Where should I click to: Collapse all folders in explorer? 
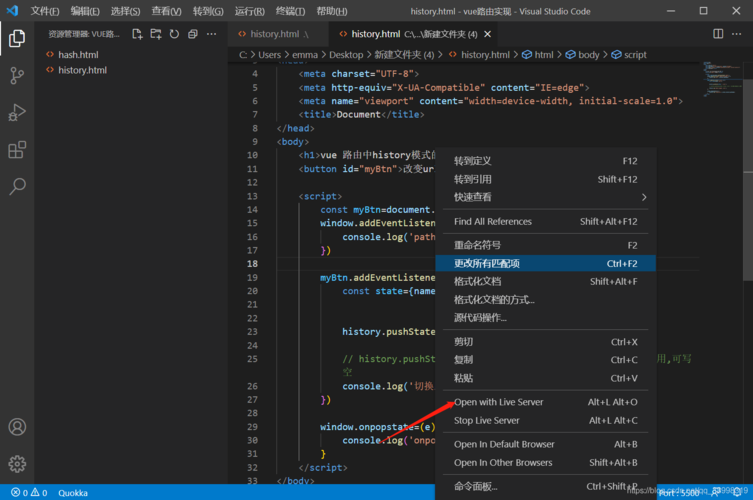pyautogui.click(x=193, y=34)
